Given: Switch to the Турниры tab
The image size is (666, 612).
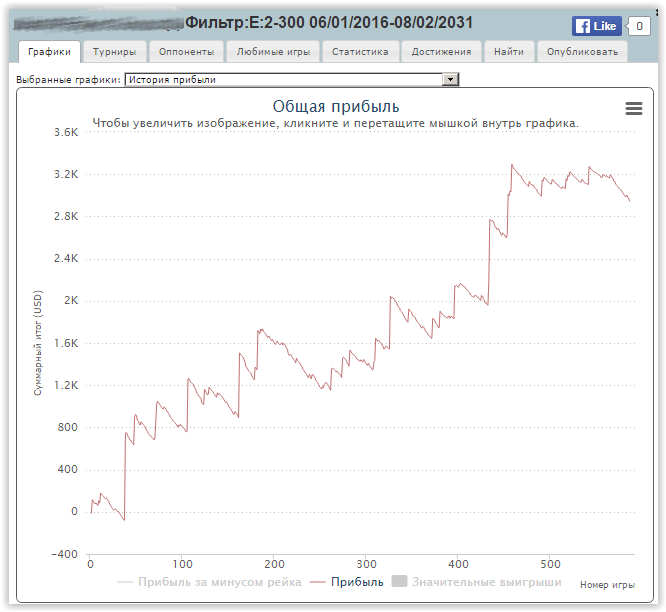Looking at the screenshot, I should tap(114, 52).
